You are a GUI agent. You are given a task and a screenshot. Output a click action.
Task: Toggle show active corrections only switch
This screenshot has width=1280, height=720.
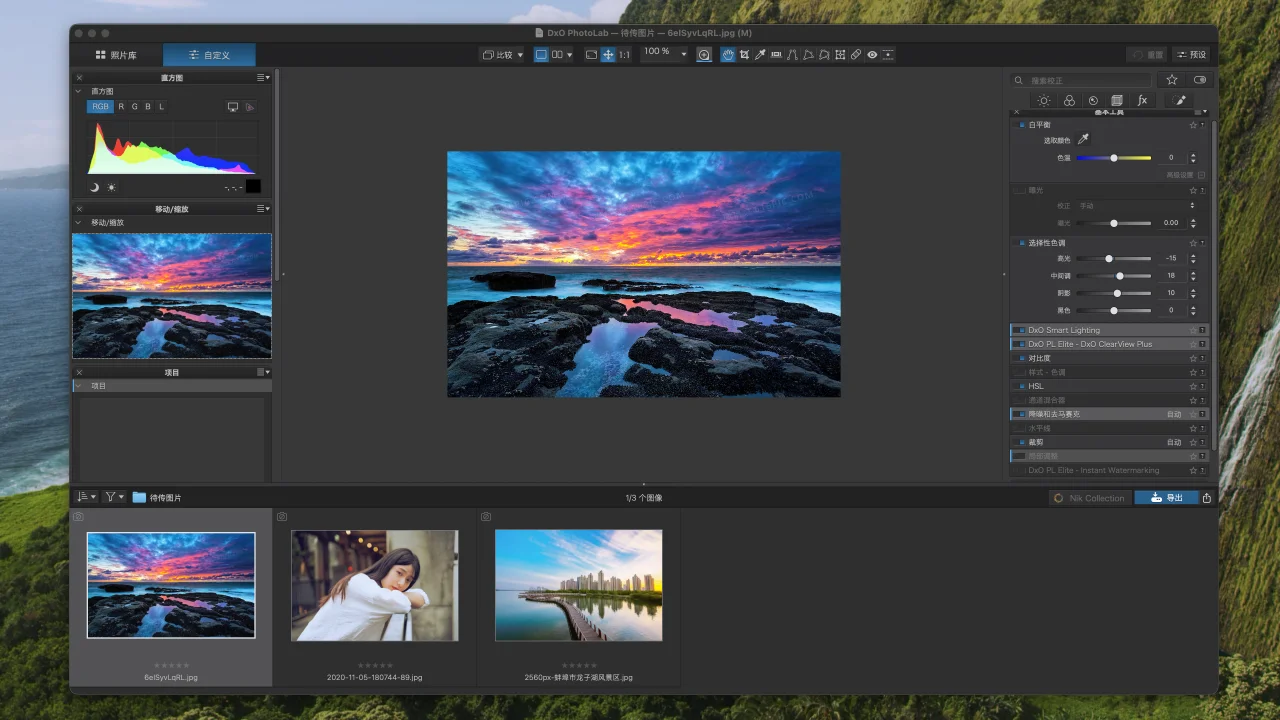(1200, 80)
